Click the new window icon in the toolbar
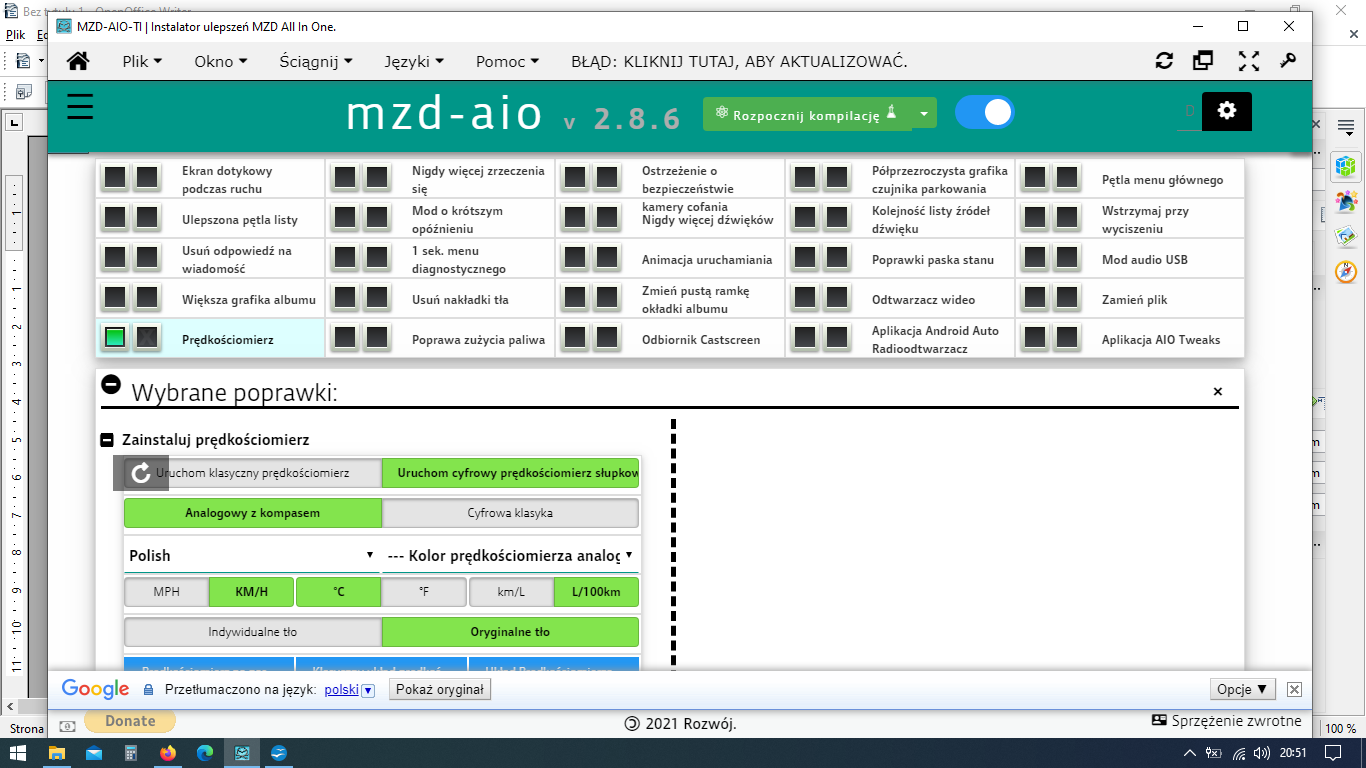The height and width of the screenshot is (768, 1366). pos(1203,61)
